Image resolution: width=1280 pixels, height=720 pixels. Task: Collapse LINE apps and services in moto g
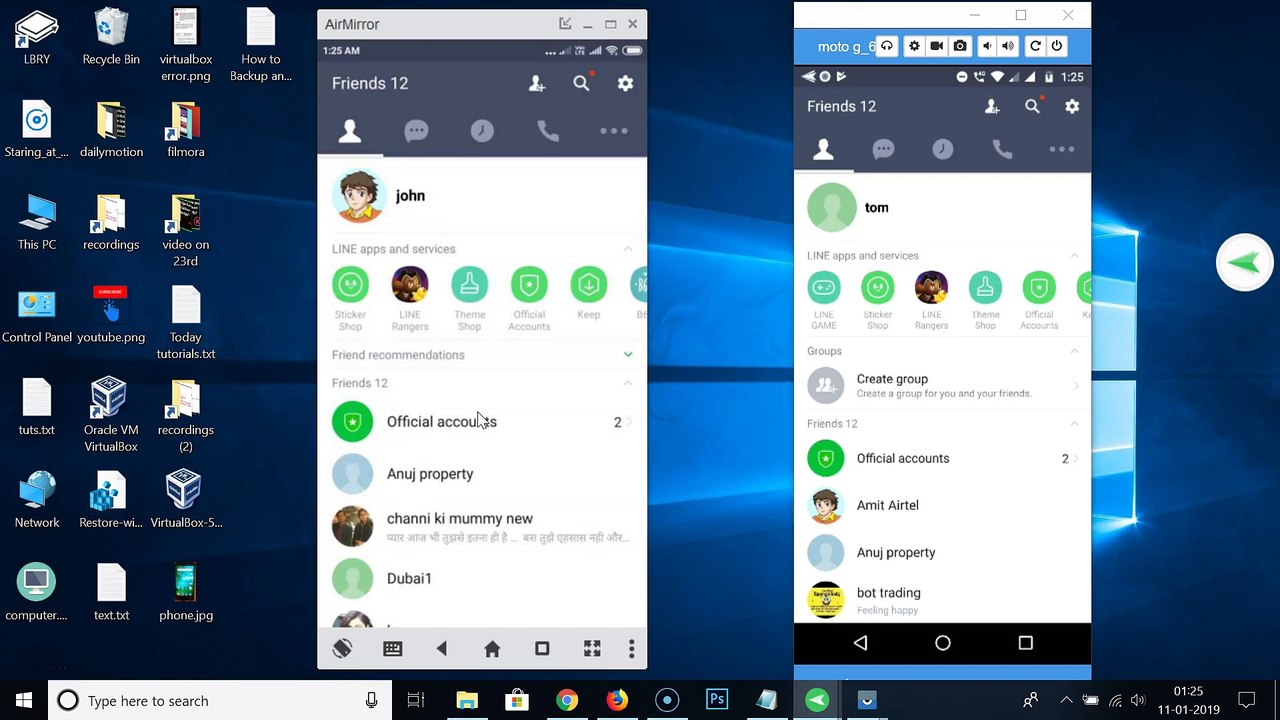[1075, 256]
